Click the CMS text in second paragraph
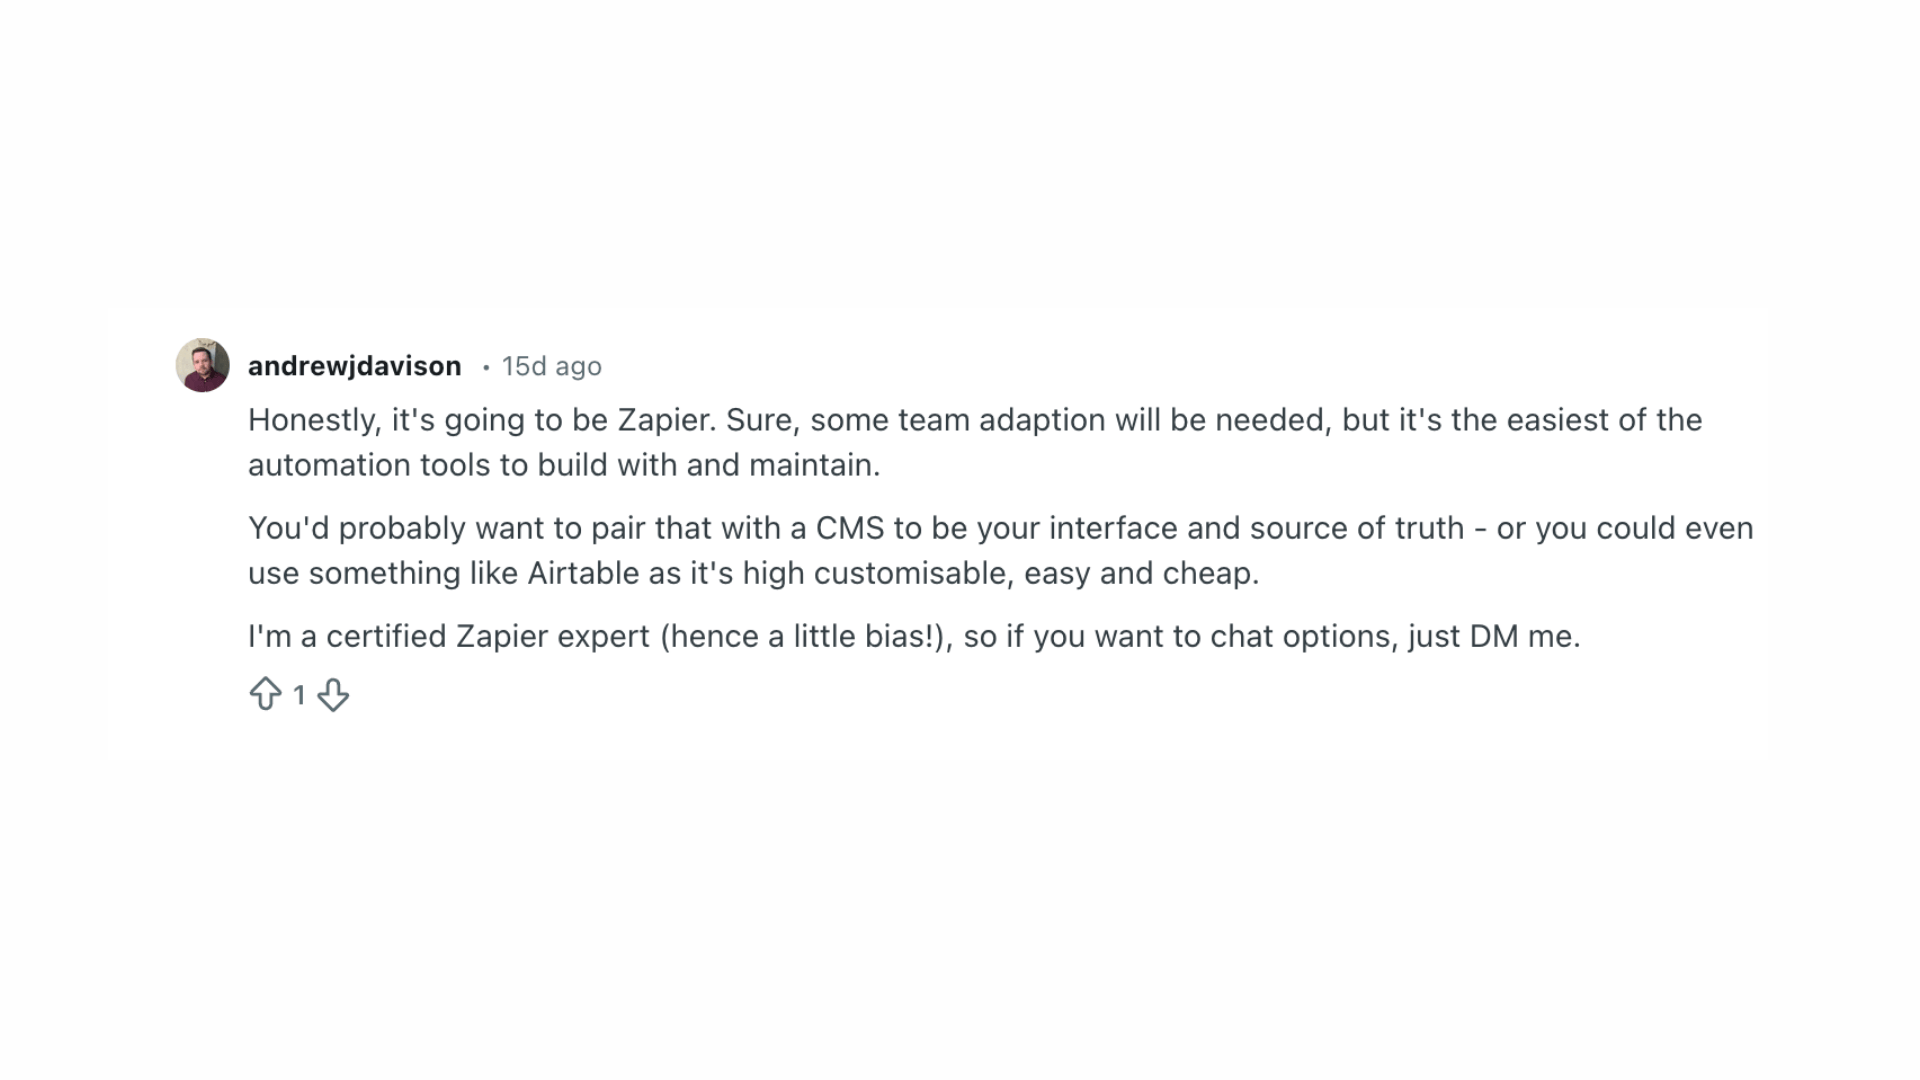Viewport: 1920px width, 1080px height. click(850, 528)
